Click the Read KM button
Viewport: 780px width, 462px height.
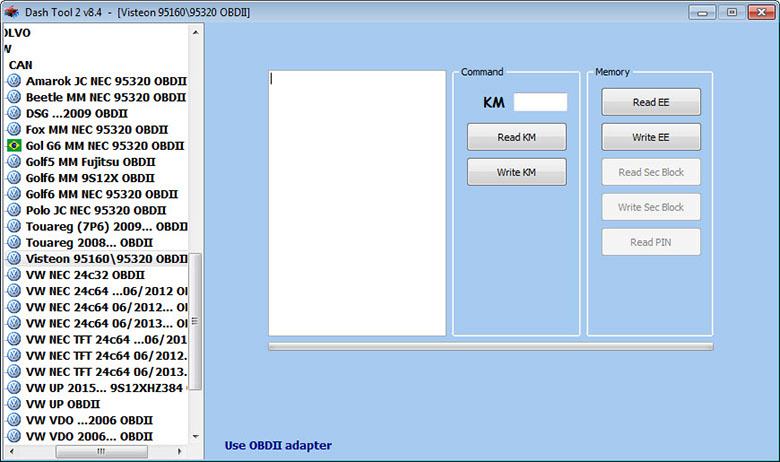(x=516, y=137)
